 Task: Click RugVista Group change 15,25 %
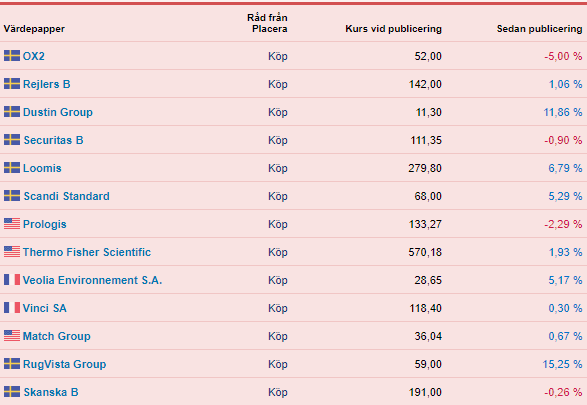point(562,364)
